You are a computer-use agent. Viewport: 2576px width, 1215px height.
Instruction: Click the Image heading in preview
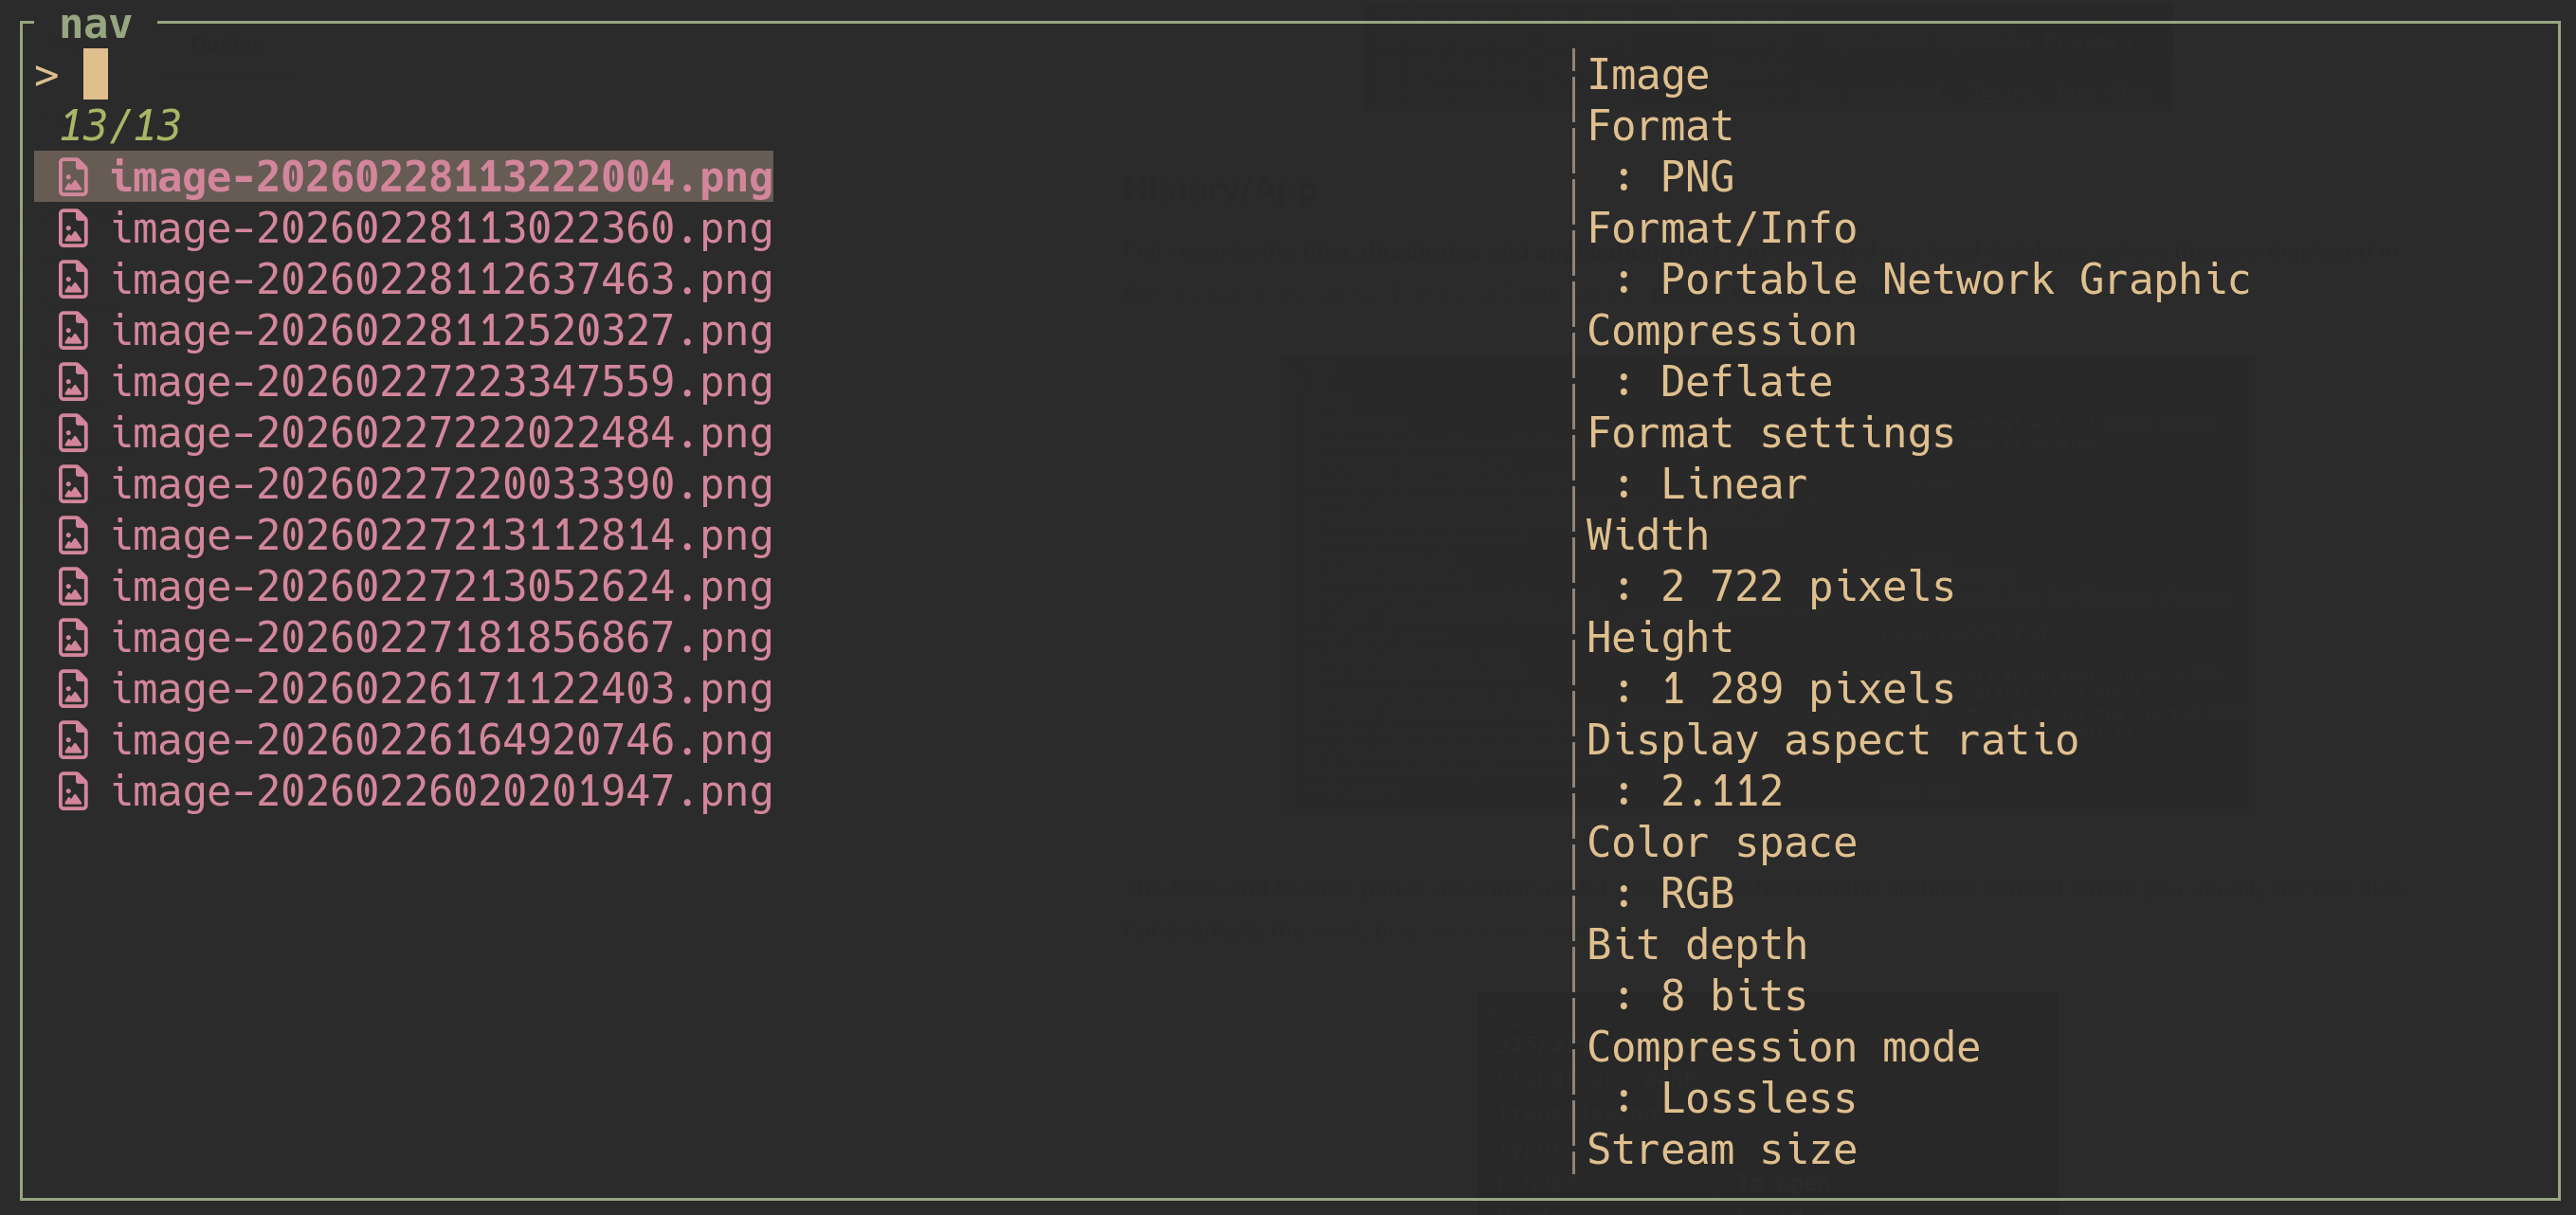[x=1648, y=75]
